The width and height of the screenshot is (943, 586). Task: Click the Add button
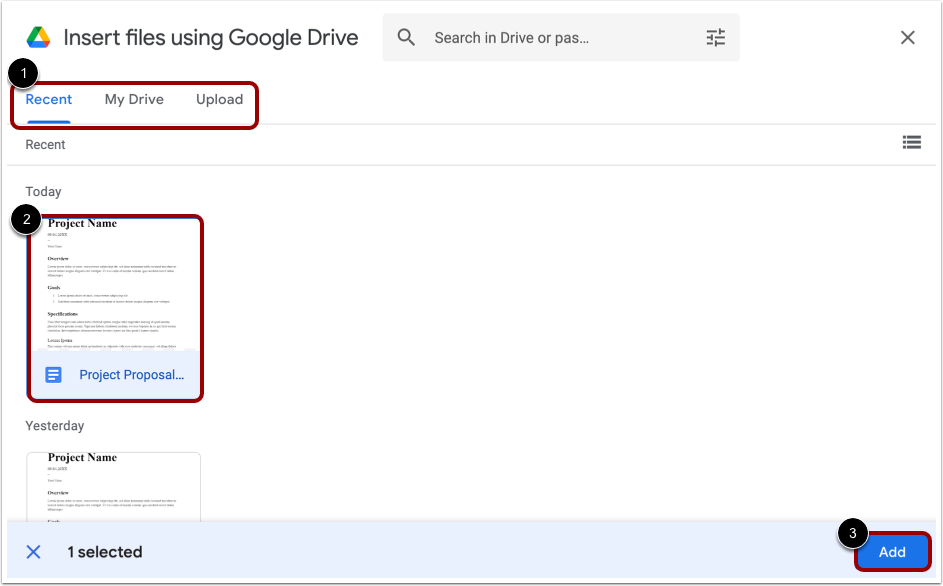(x=892, y=552)
